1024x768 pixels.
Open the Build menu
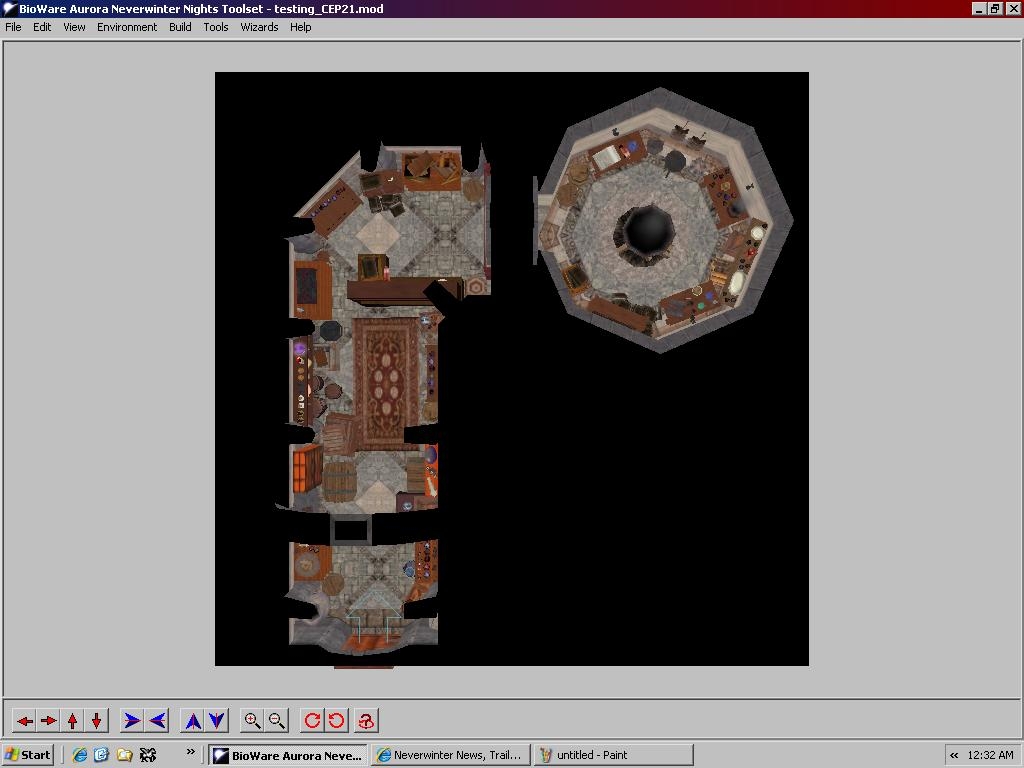tap(180, 27)
